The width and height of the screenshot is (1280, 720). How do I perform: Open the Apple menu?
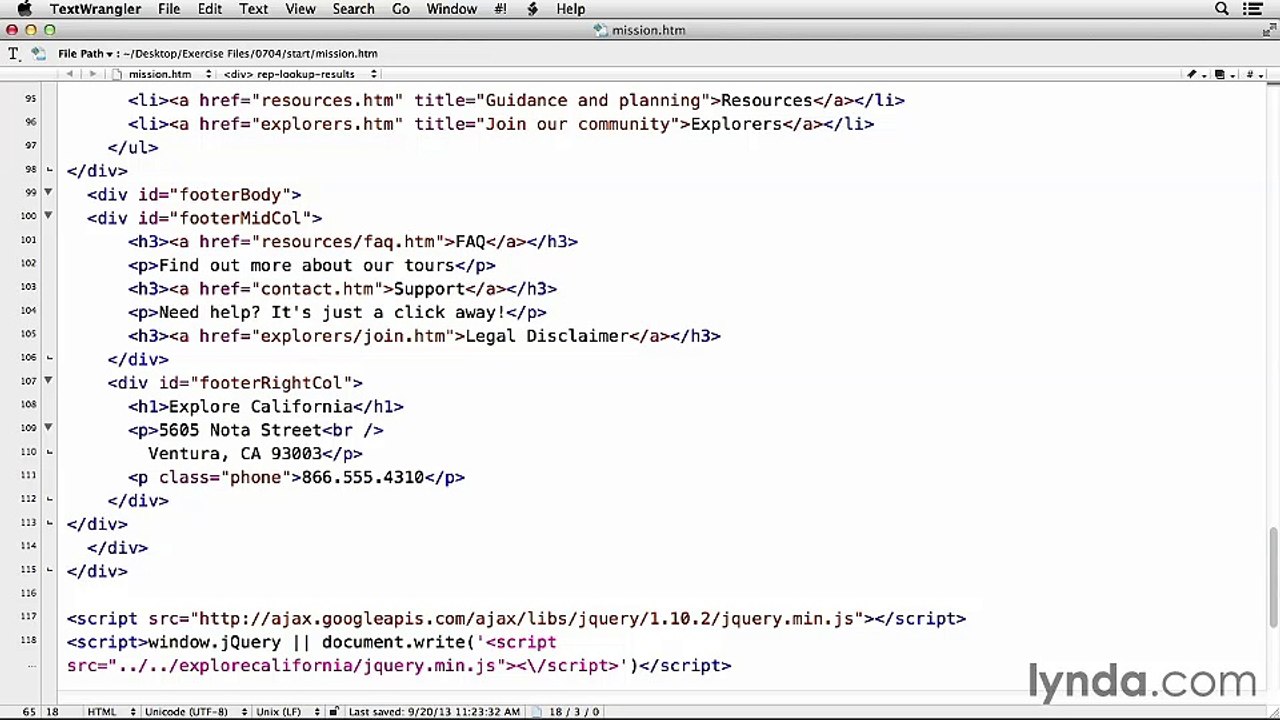tap(23, 9)
